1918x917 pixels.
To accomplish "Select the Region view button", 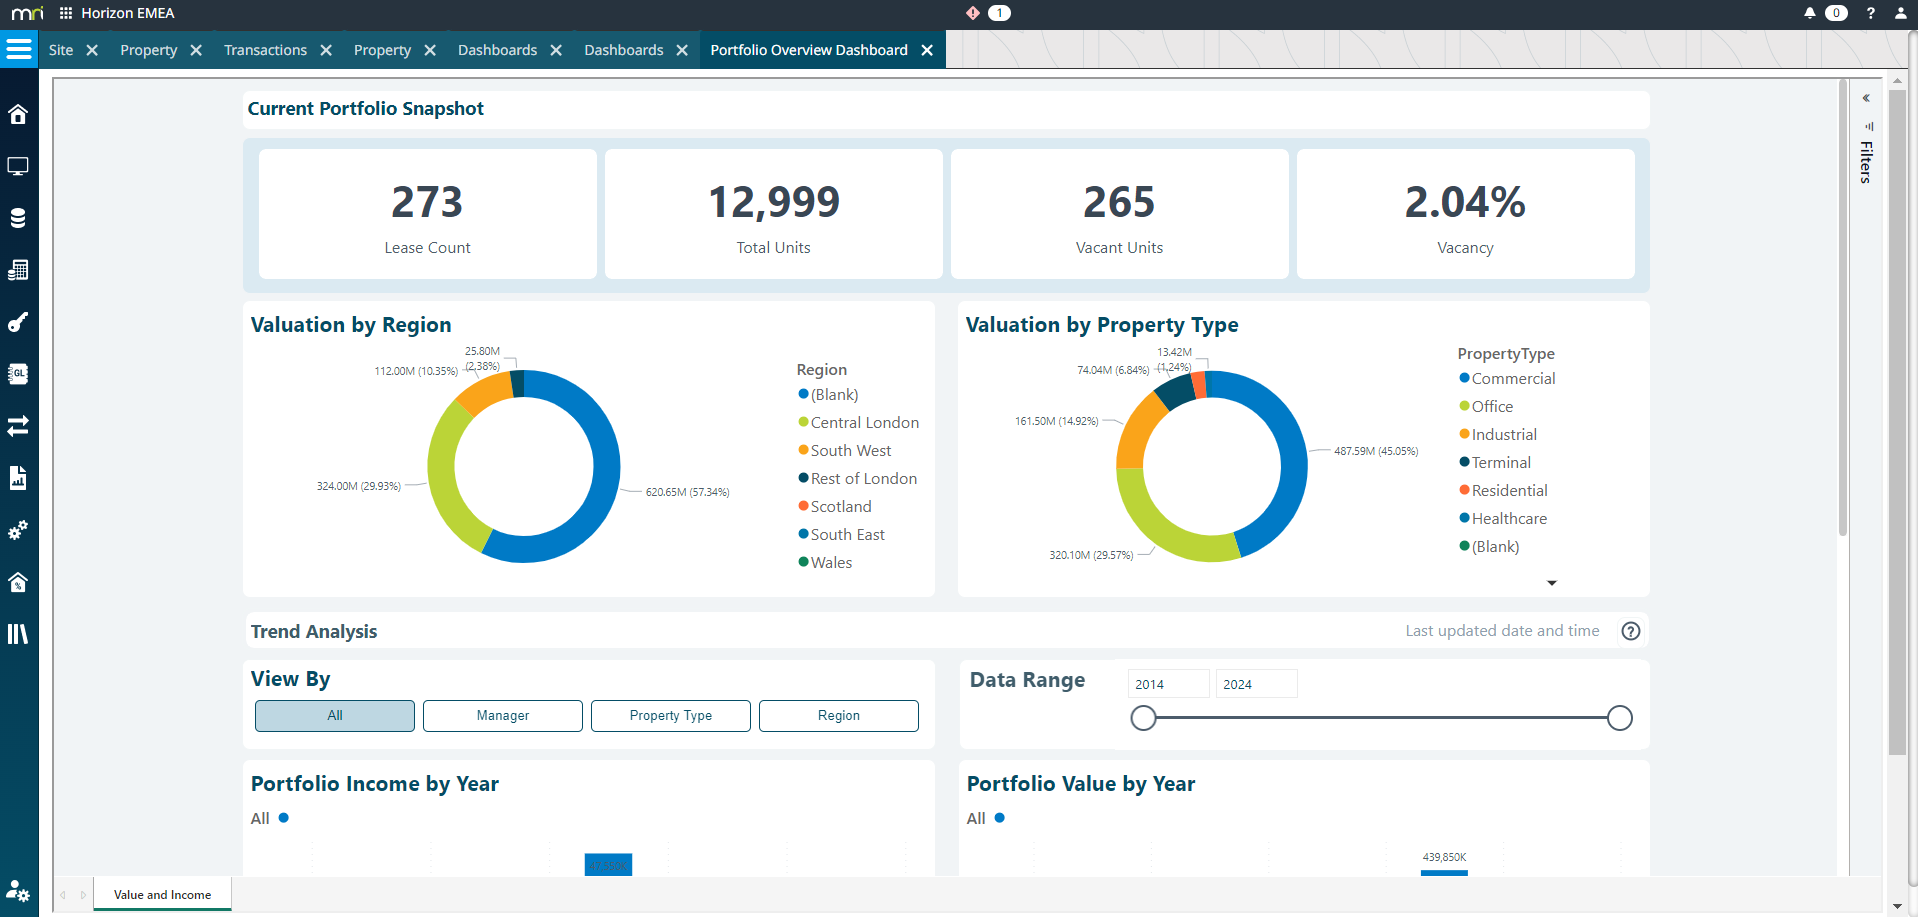I will [838, 715].
